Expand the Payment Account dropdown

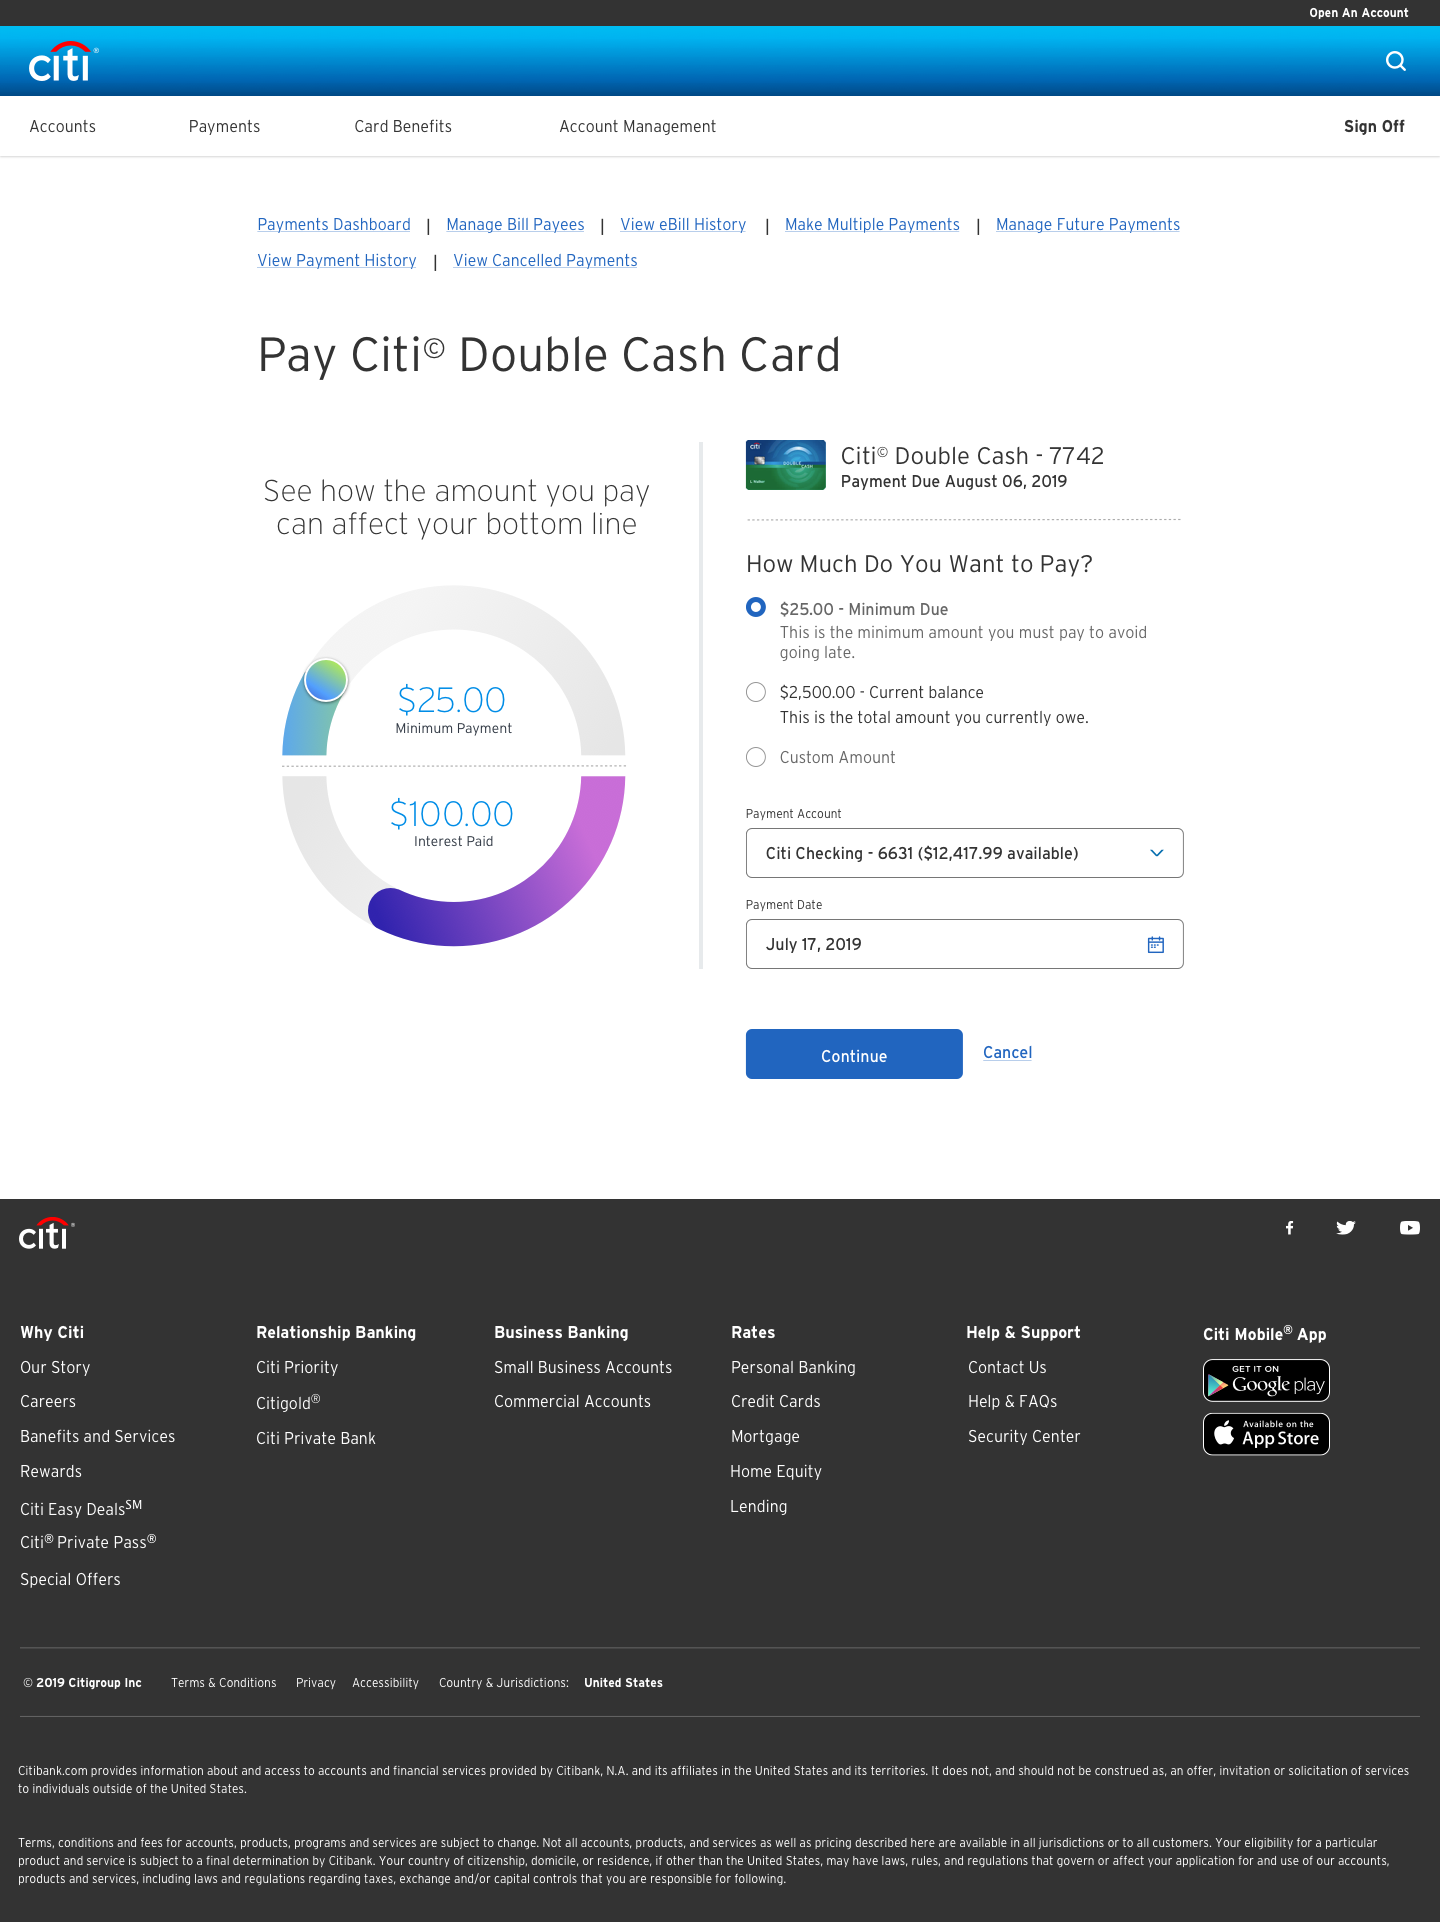[x=964, y=853]
